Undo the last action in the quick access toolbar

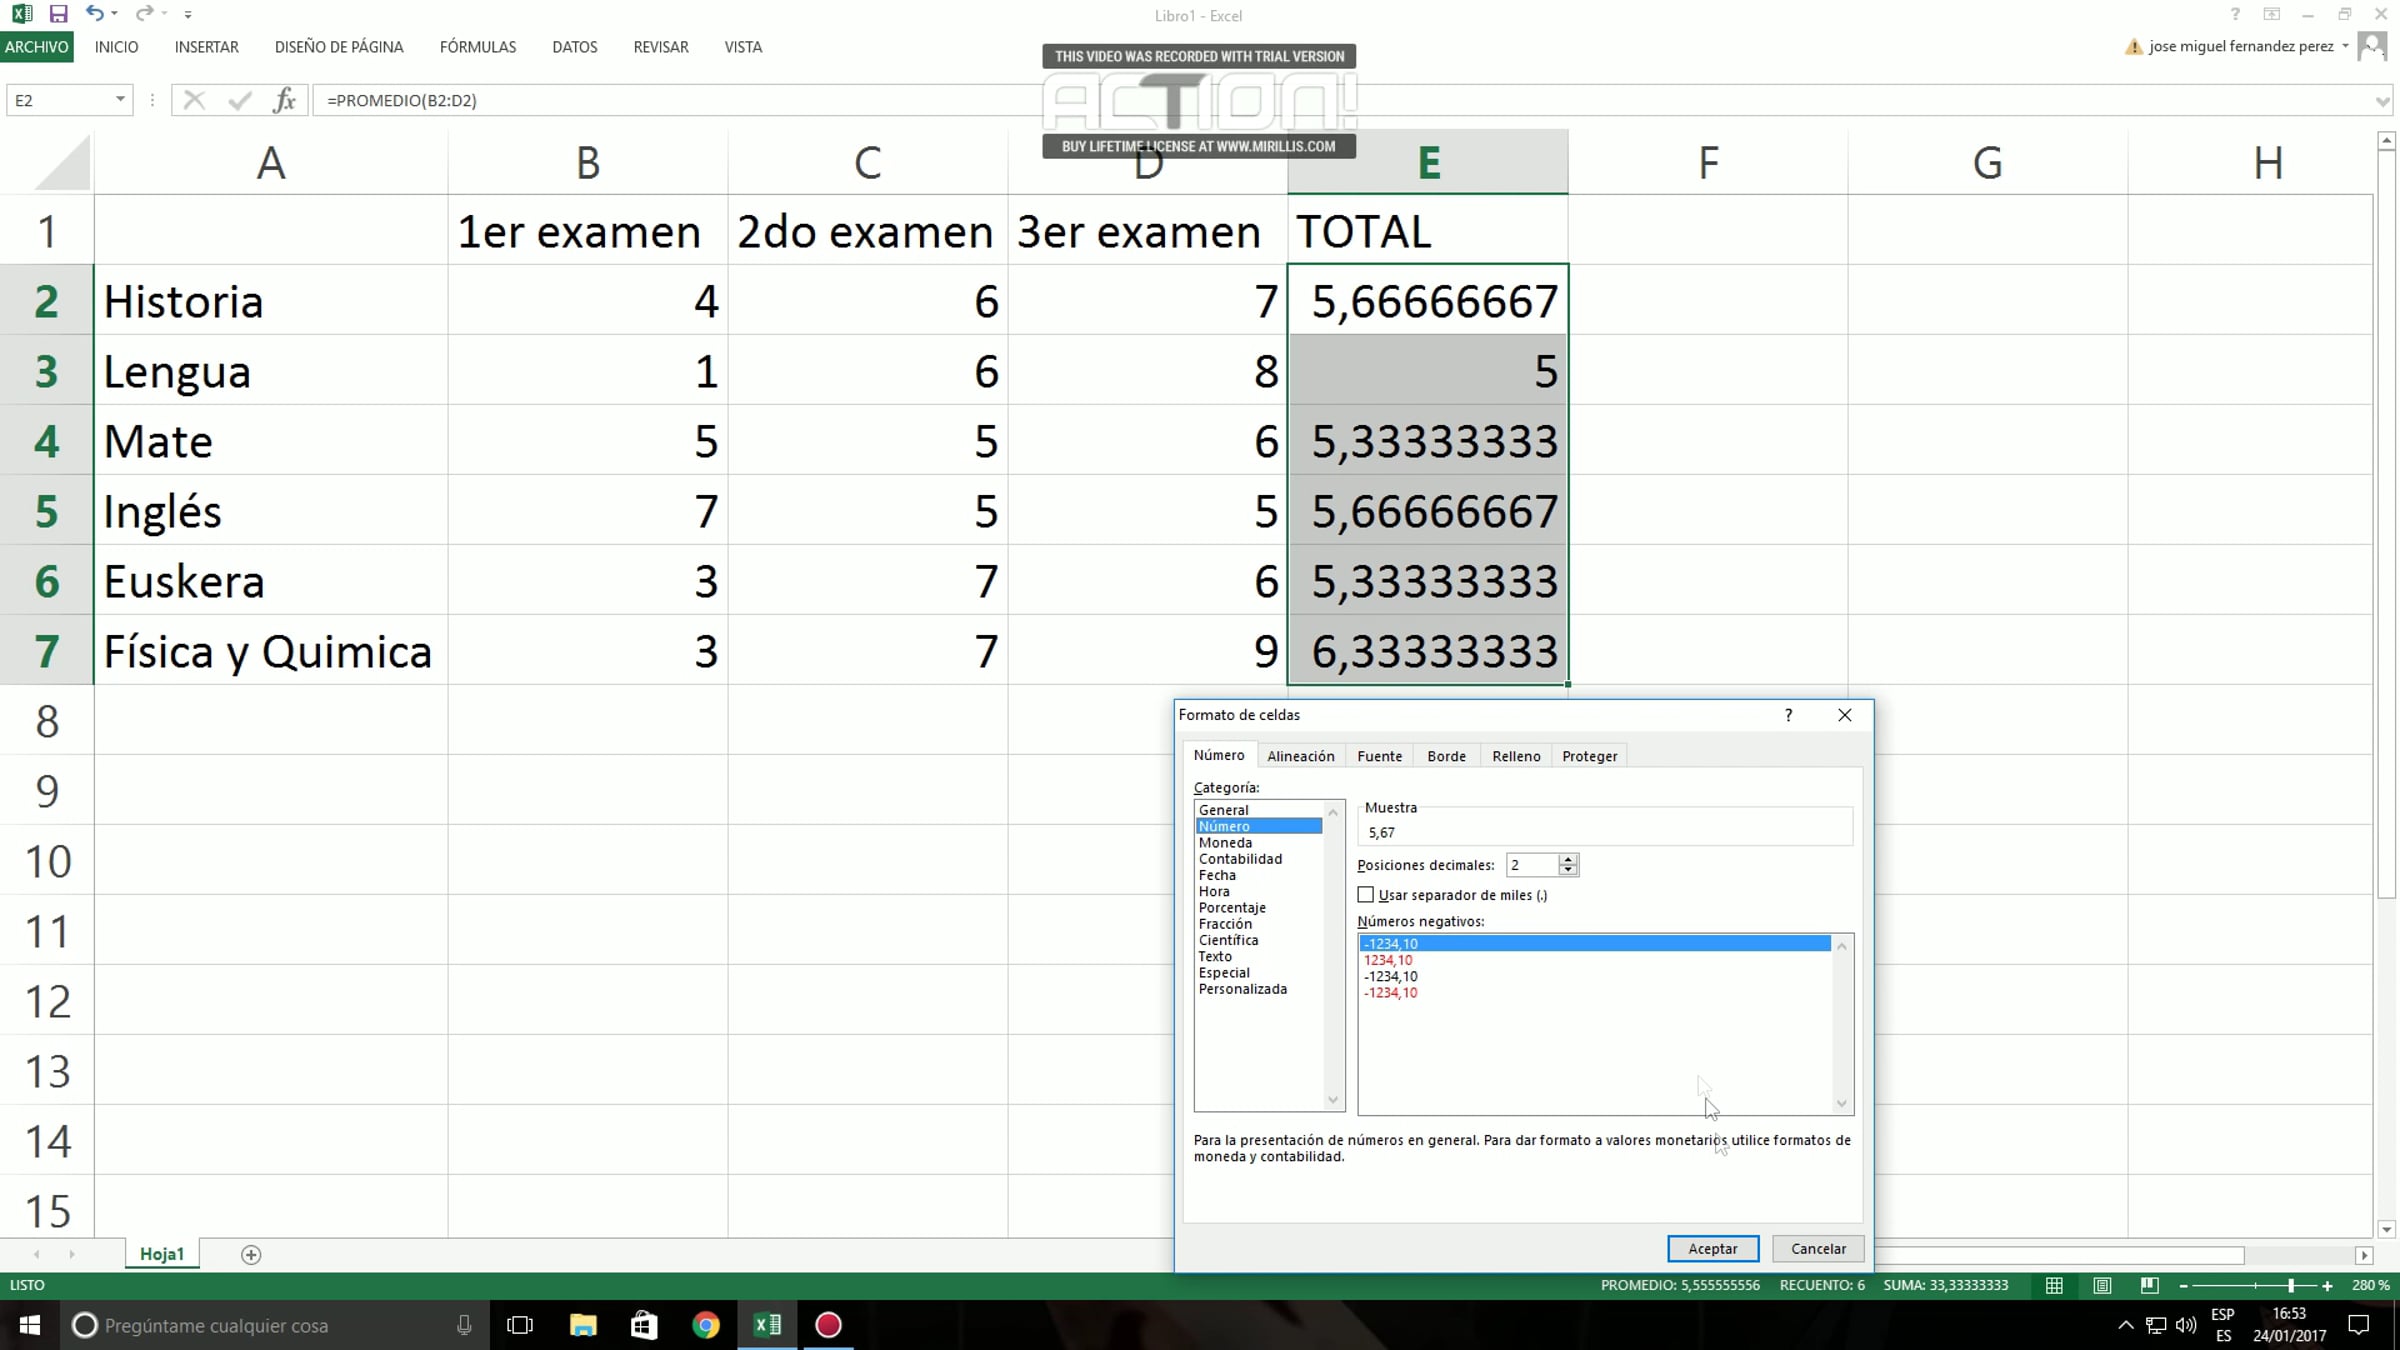tap(94, 14)
